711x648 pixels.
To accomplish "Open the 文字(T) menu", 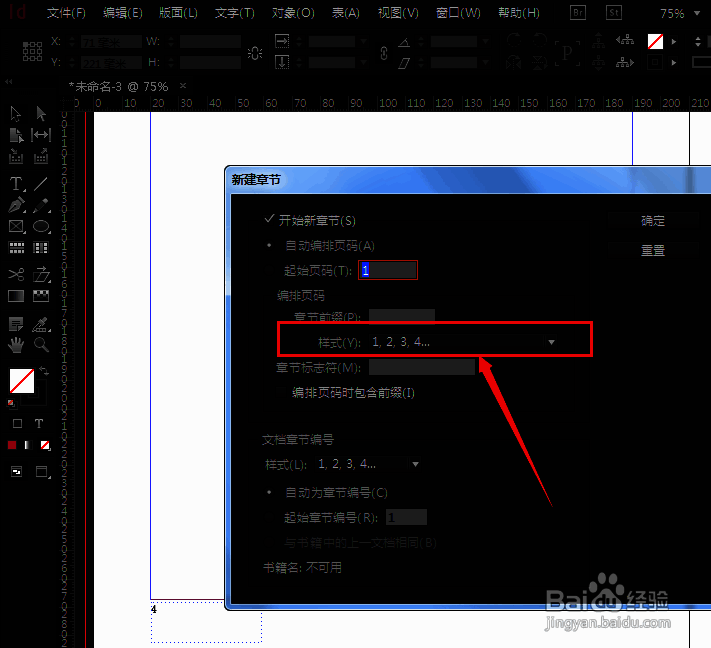I will point(234,13).
